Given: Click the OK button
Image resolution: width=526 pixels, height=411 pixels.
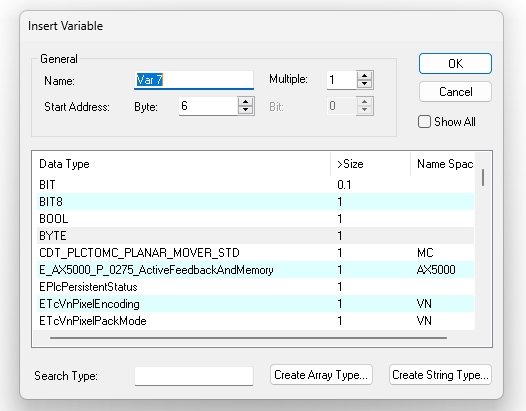Looking at the screenshot, I should click(x=455, y=63).
